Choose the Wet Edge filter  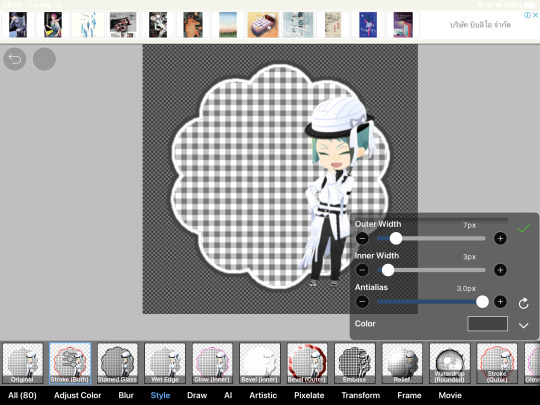[x=165, y=363]
